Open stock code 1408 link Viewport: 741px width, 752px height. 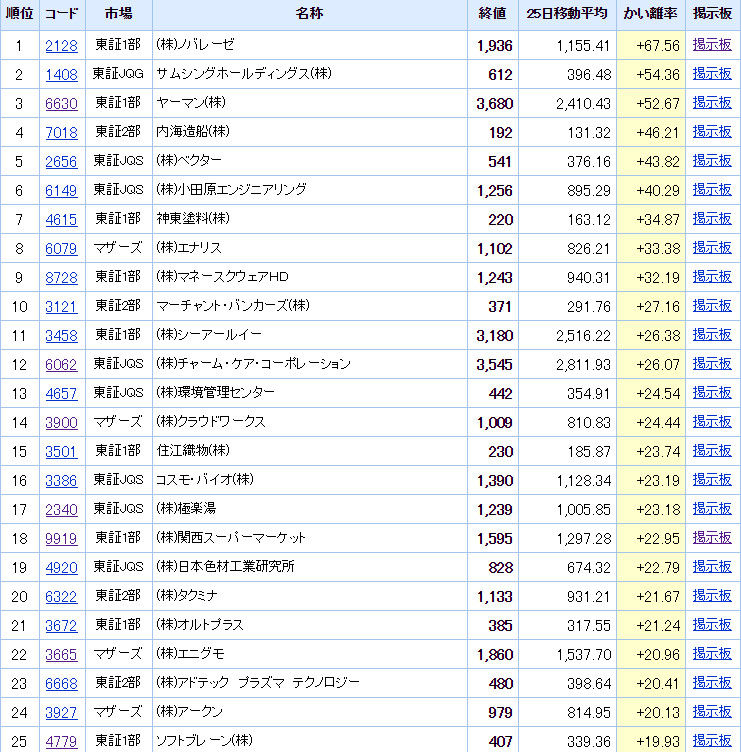tap(61, 75)
